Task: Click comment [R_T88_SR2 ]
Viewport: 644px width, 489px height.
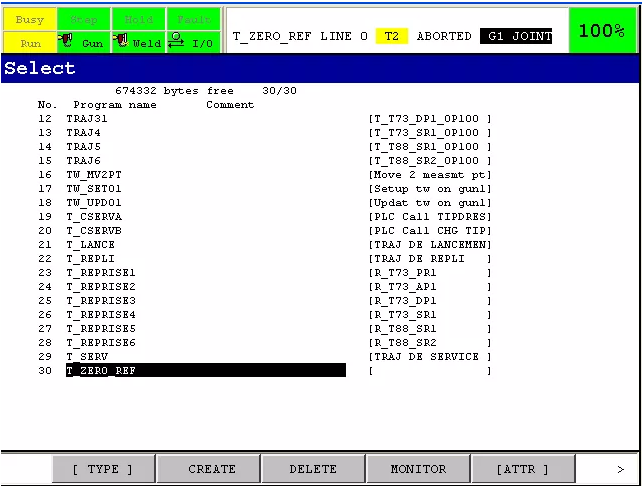Action: 430,342
